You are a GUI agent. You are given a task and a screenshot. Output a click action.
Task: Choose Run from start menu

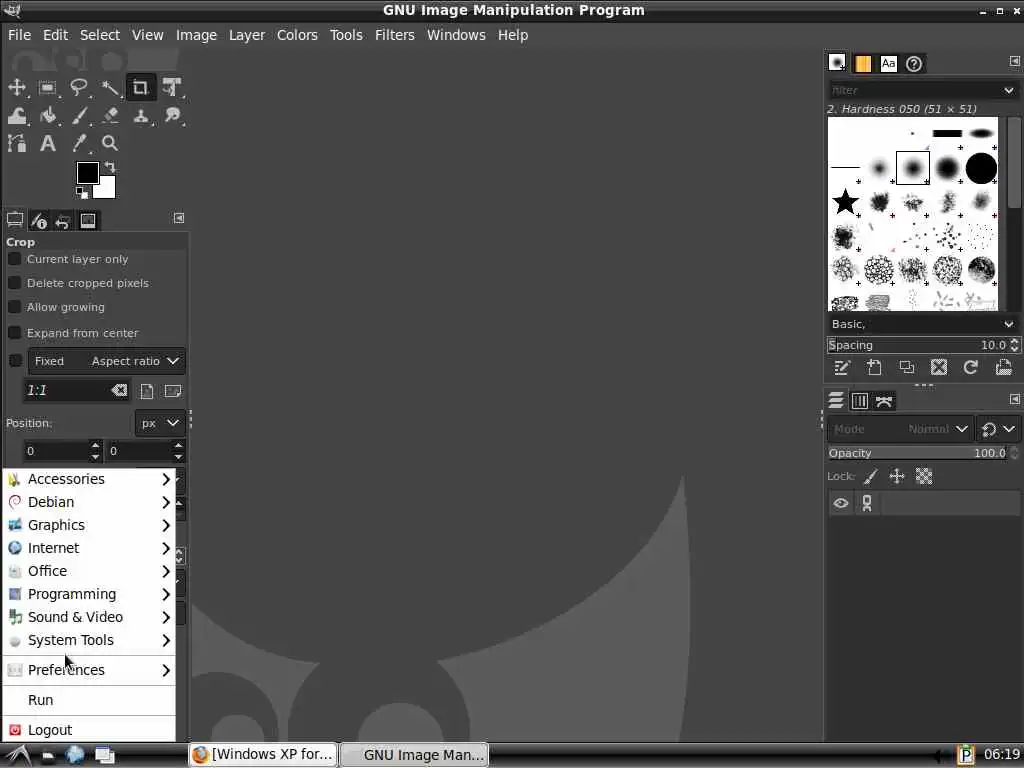click(x=89, y=700)
